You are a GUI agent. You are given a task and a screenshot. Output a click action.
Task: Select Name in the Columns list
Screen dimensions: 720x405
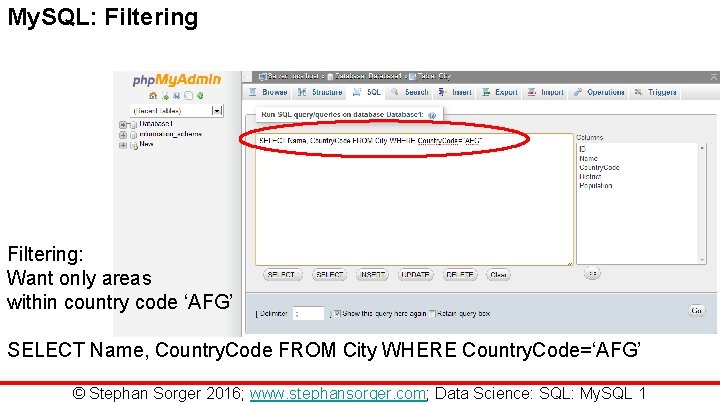(x=588, y=158)
